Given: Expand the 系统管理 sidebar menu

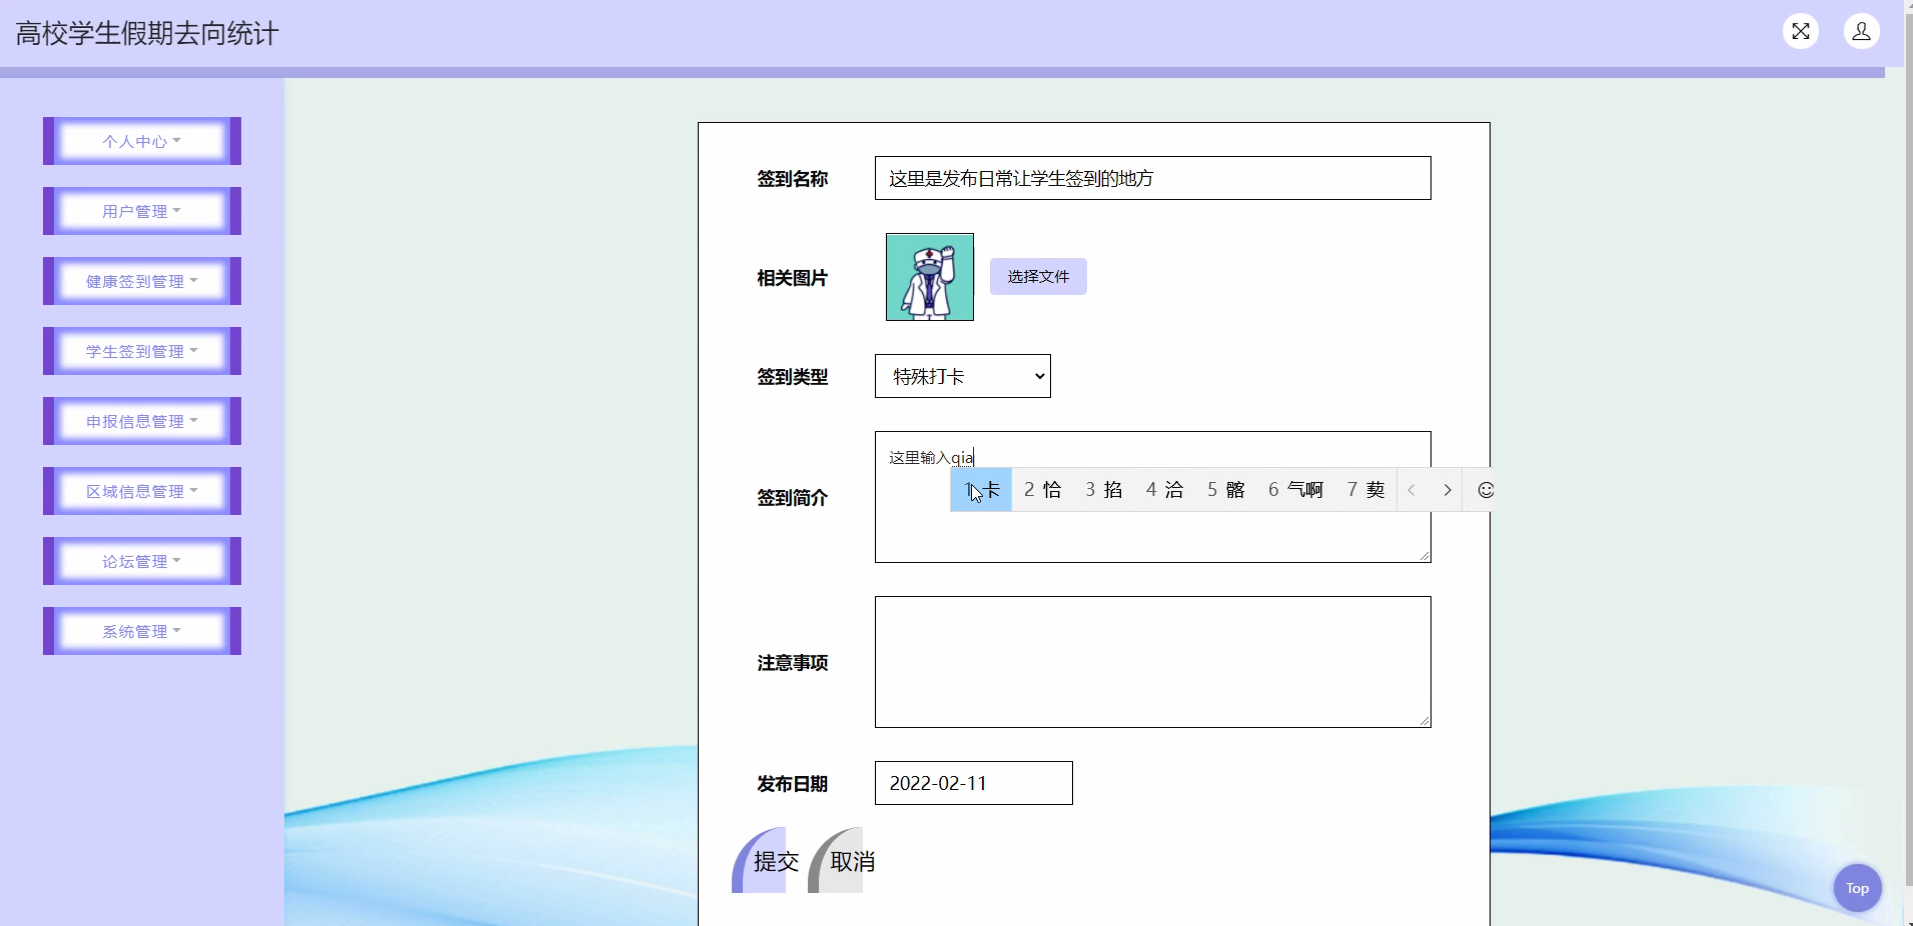Looking at the screenshot, I should [x=142, y=631].
